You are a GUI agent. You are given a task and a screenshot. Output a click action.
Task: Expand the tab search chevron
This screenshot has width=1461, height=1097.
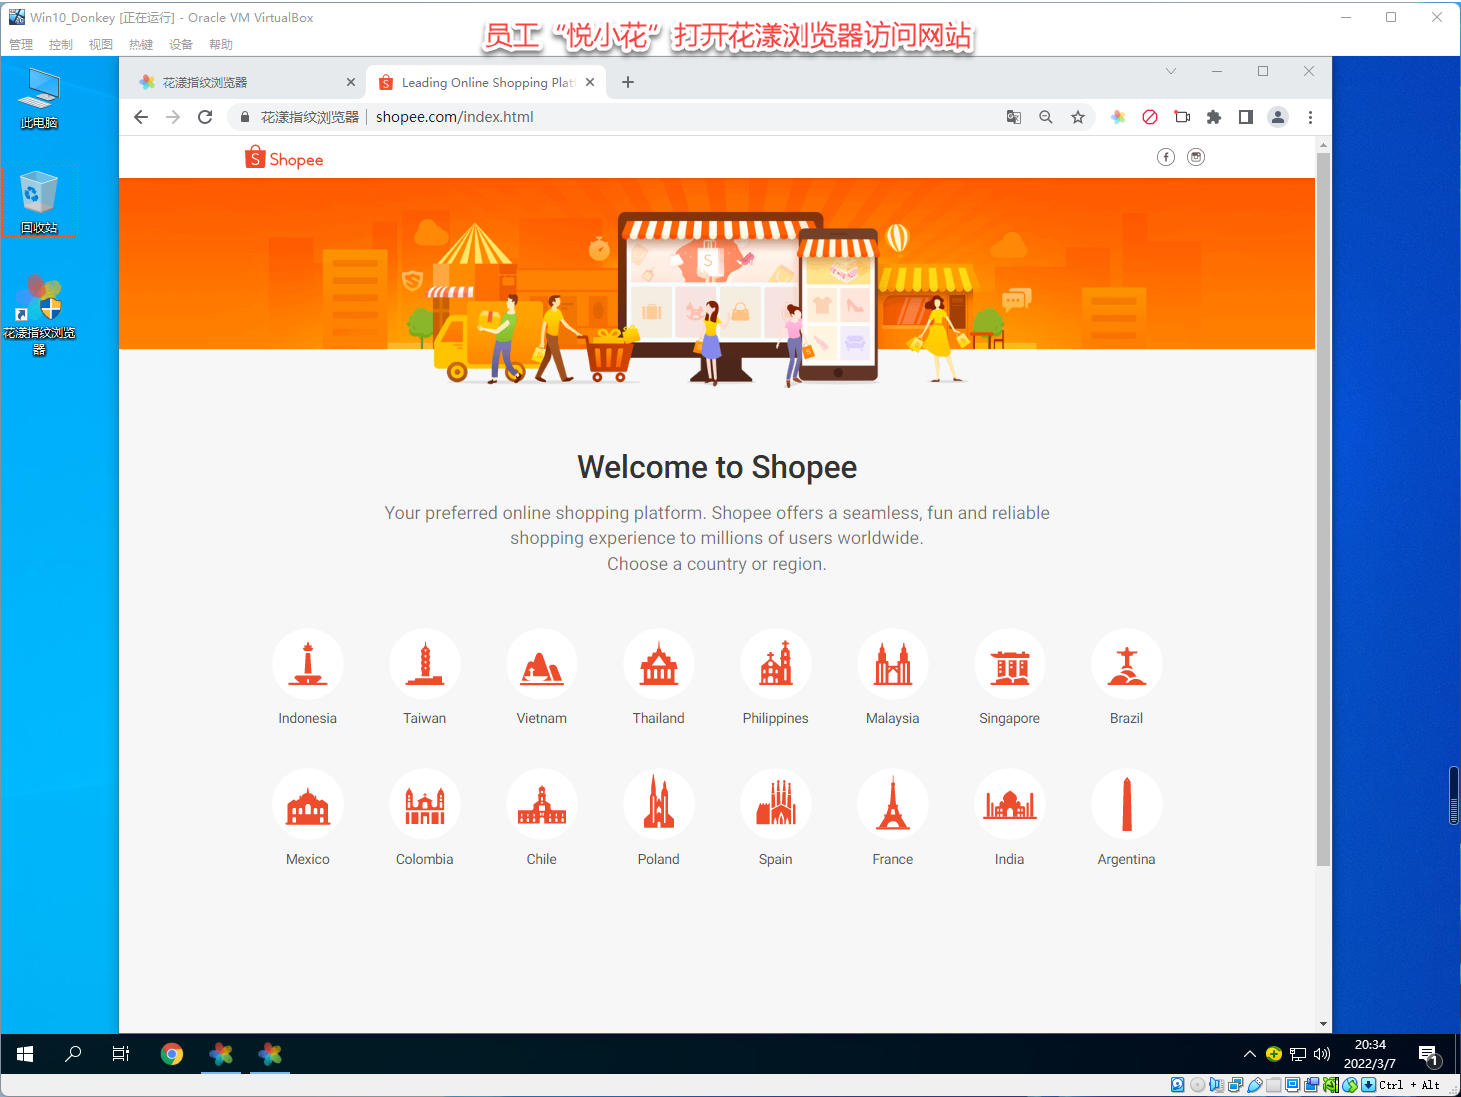point(1171,71)
